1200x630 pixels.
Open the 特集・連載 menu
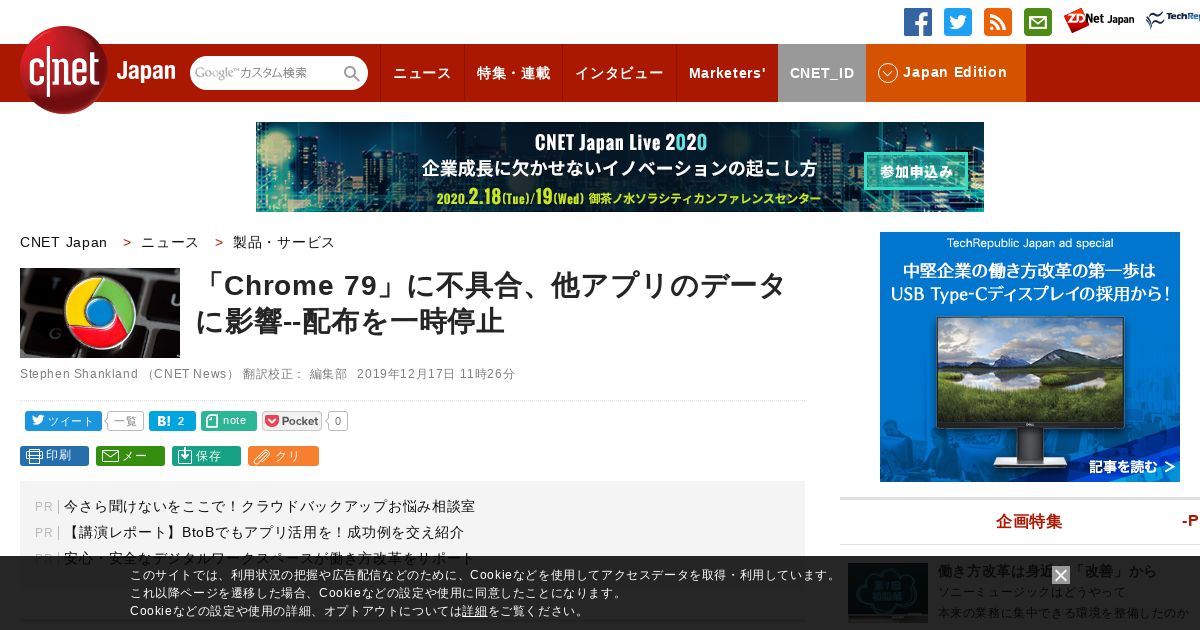pyautogui.click(x=513, y=73)
